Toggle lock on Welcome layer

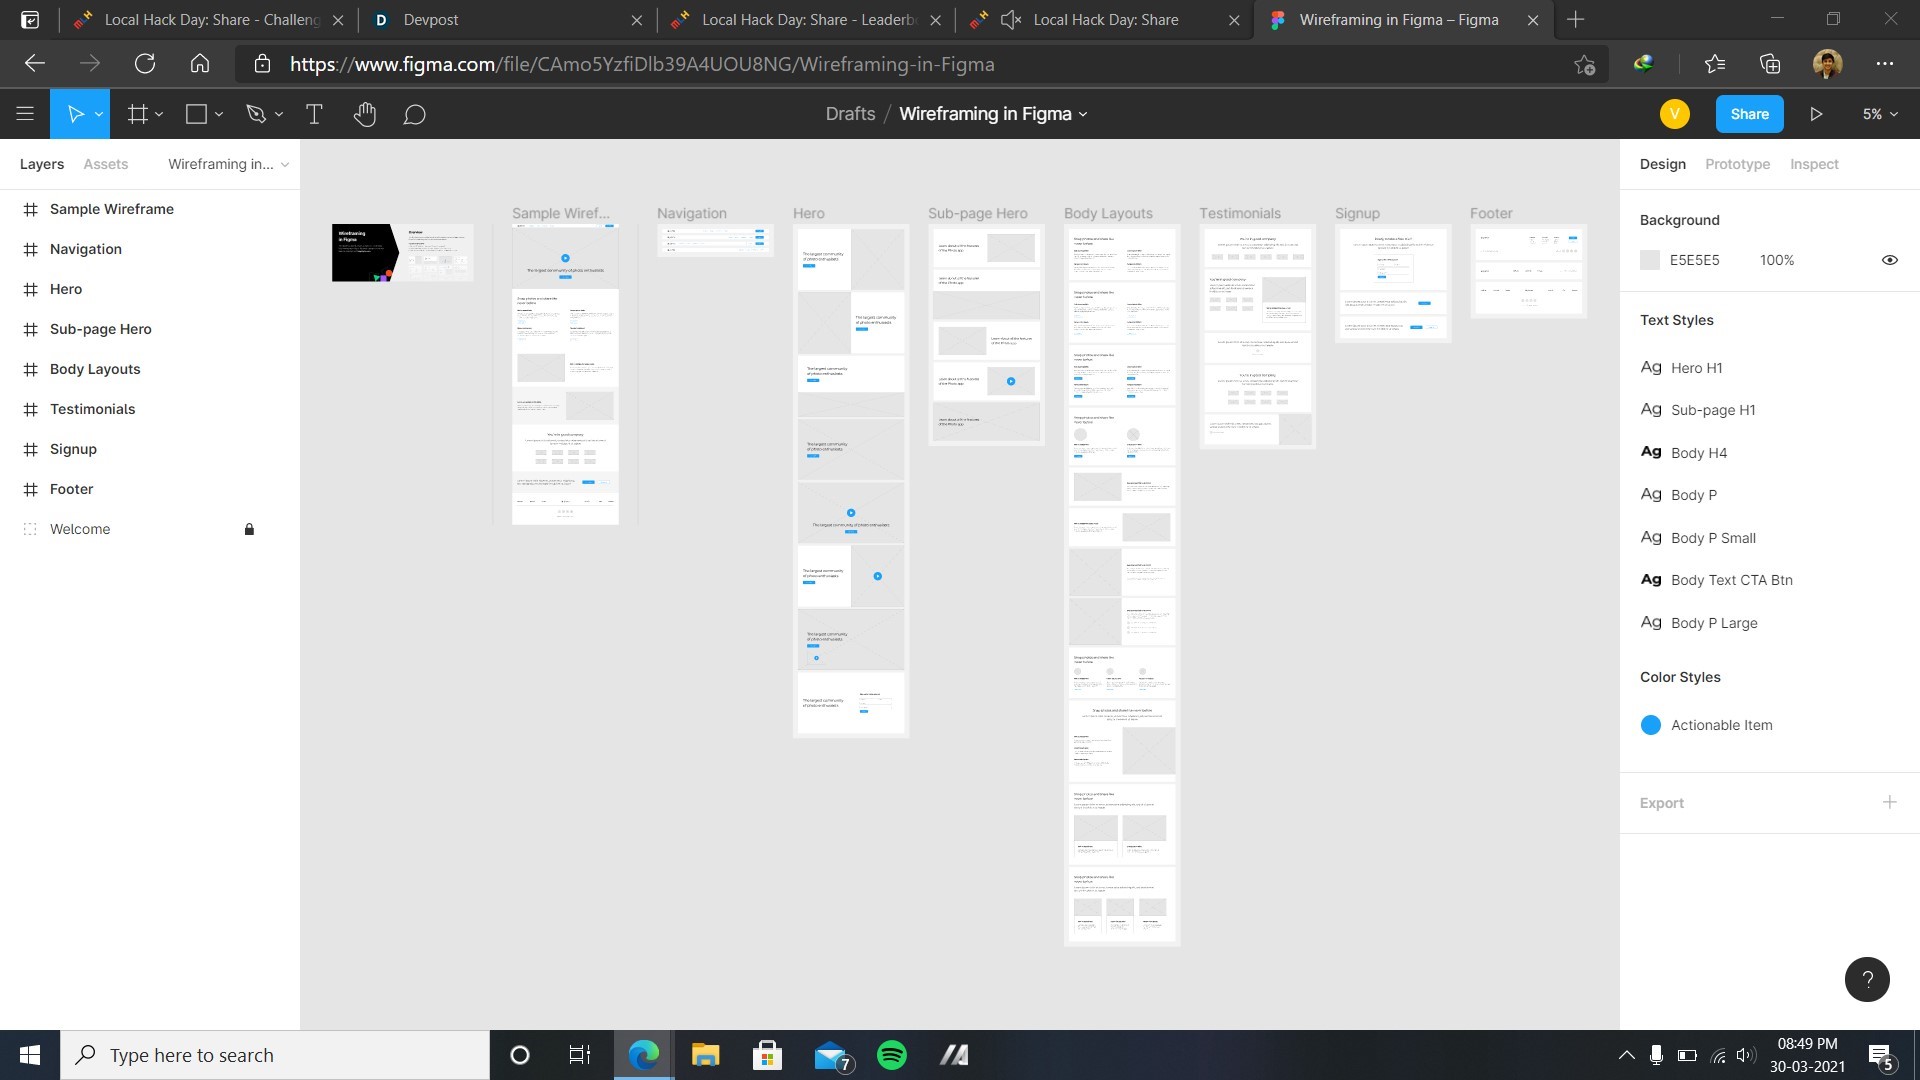click(x=249, y=529)
